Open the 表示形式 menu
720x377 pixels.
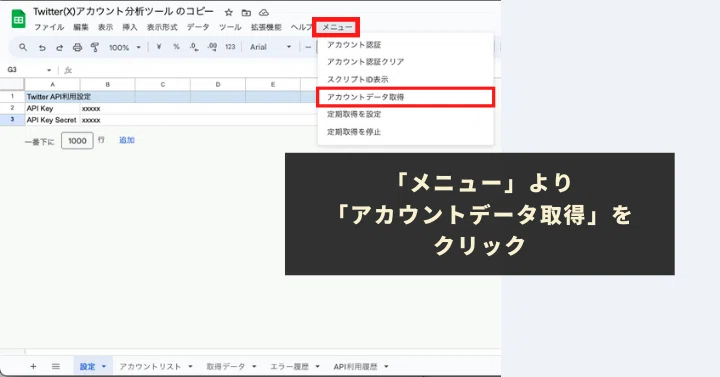click(x=162, y=27)
